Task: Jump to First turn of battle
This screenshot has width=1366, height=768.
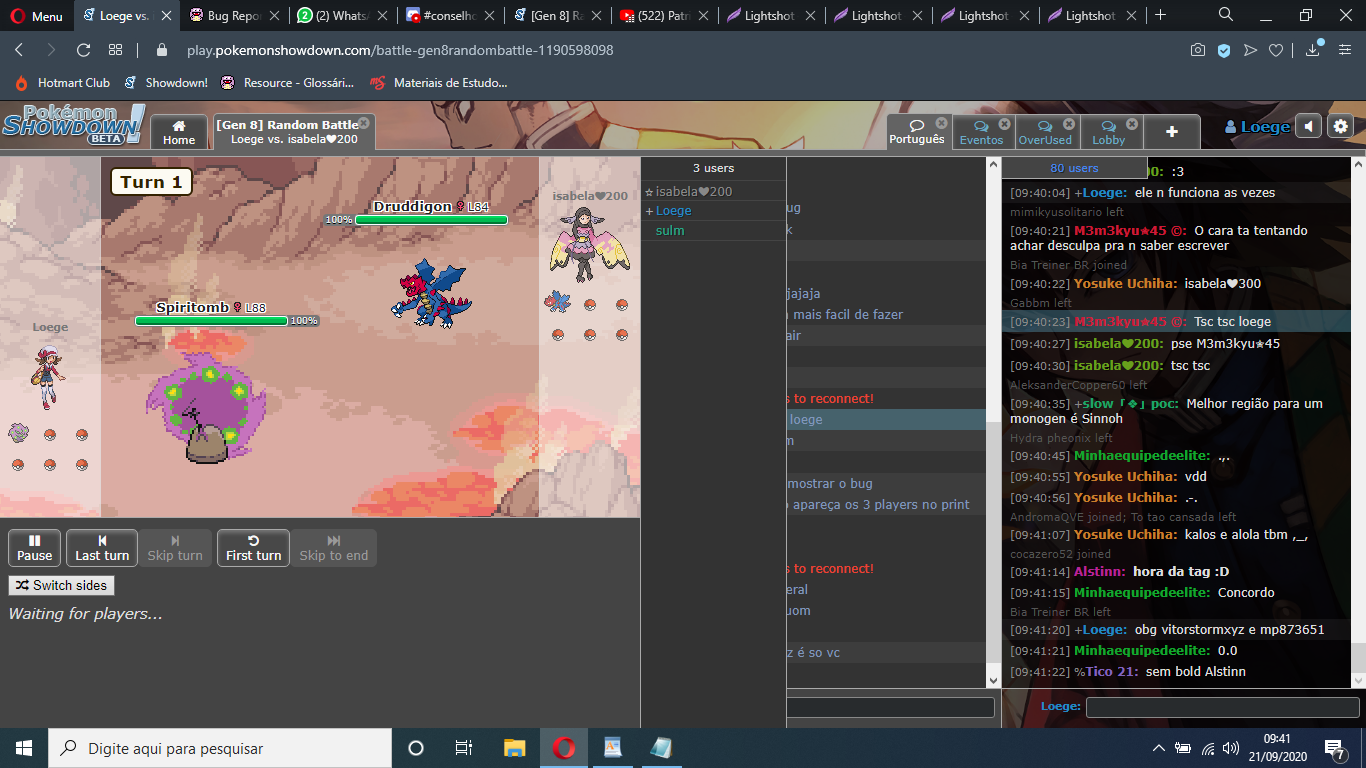Action: pos(253,548)
